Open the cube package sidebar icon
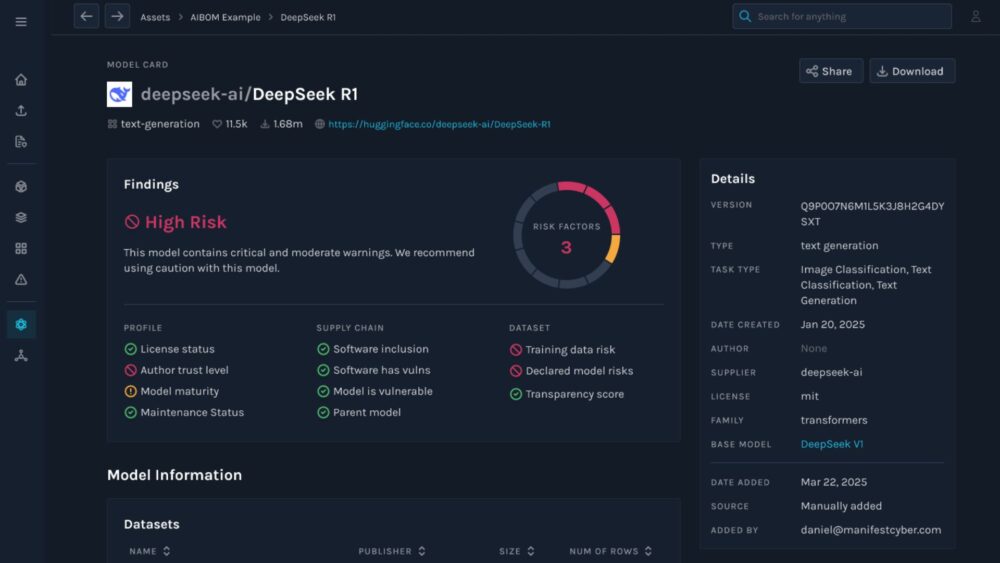The width and height of the screenshot is (1000, 563). pyautogui.click(x=21, y=186)
